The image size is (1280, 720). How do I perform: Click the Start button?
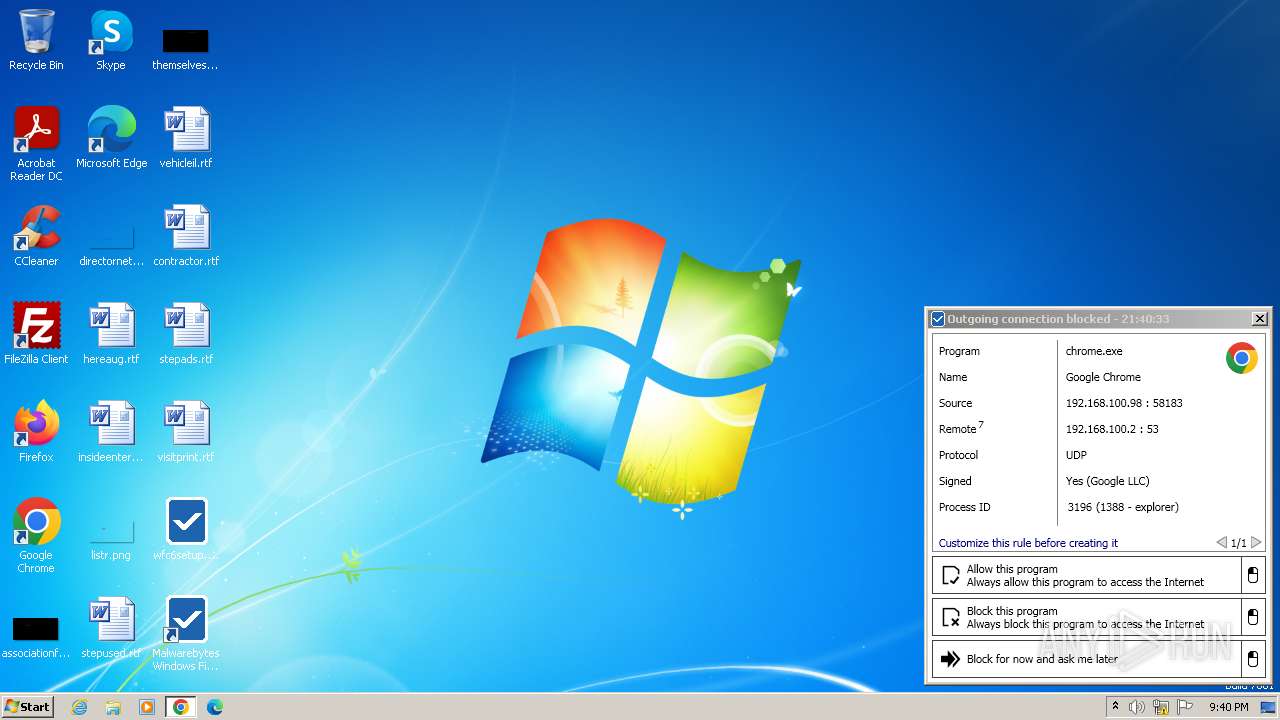pyautogui.click(x=28, y=707)
